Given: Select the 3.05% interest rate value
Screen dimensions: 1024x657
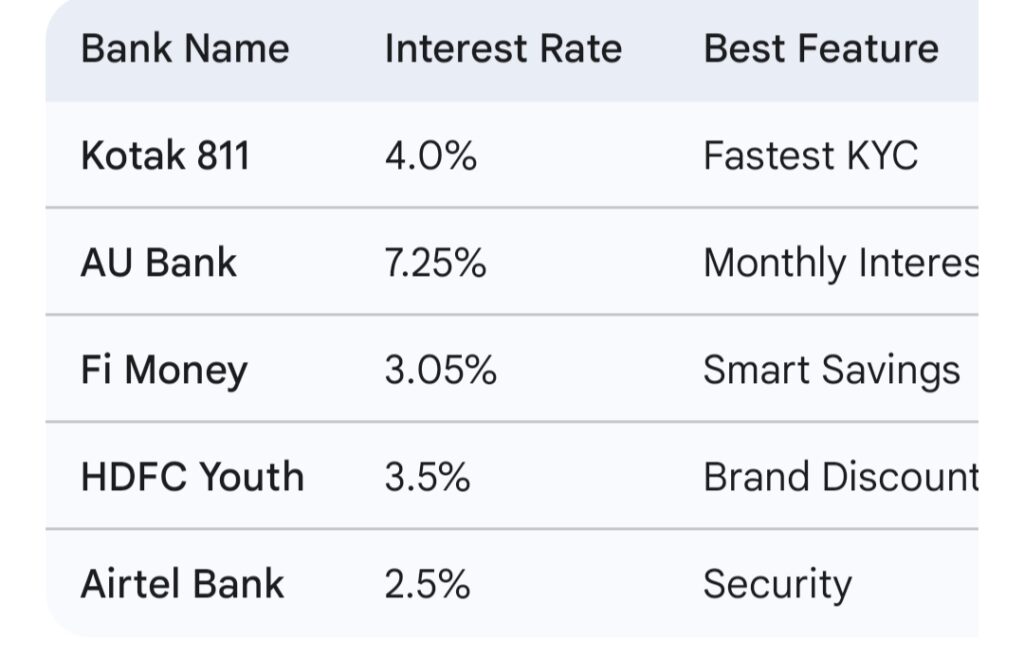Looking at the screenshot, I should point(441,370).
